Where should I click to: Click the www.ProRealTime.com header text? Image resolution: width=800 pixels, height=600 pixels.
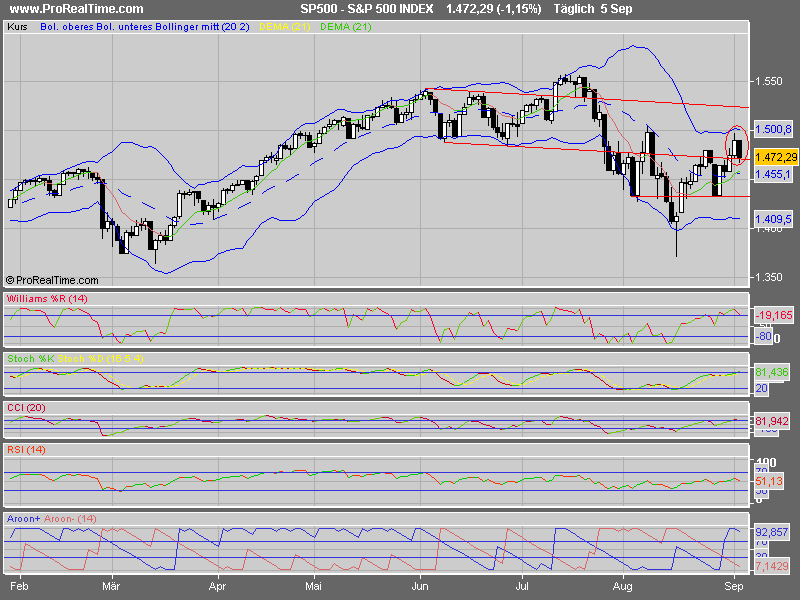(x=77, y=9)
